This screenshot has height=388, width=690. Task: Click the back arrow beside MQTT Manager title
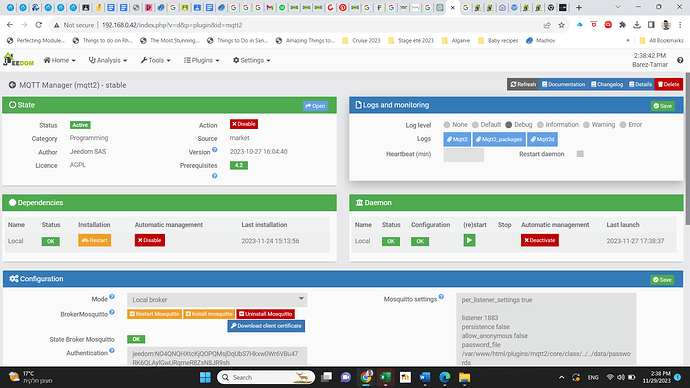click(x=12, y=85)
